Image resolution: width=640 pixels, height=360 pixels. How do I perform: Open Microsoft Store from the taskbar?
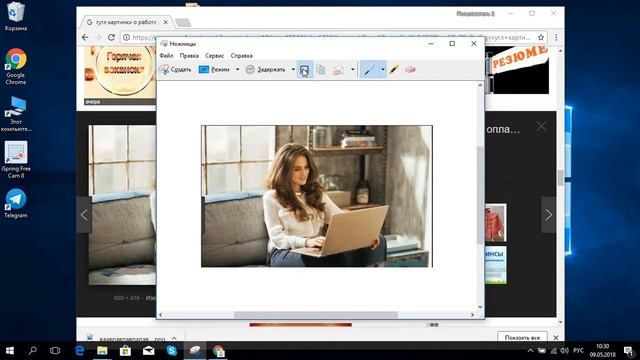click(125, 351)
